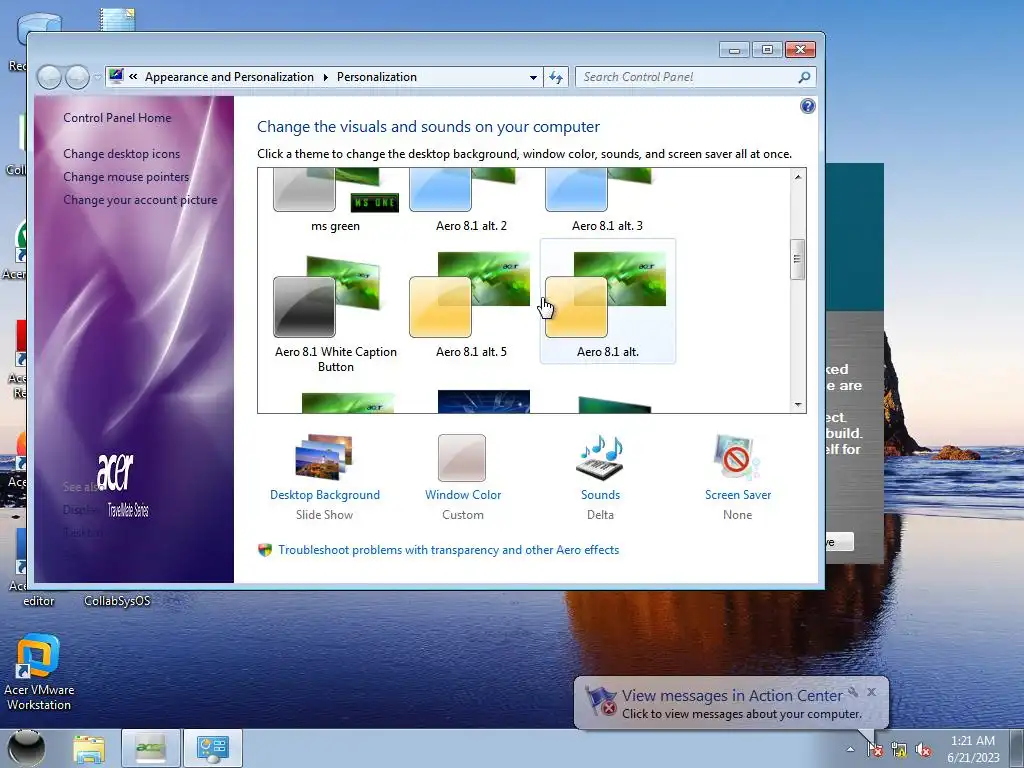
Task: Click the Personalization breadcrumb
Action: [377, 77]
